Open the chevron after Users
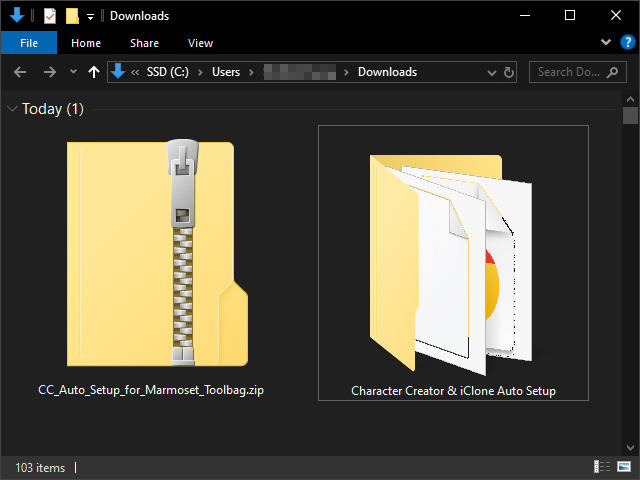Image resolution: width=640 pixels, height=480 pixels. click(251, 73)
